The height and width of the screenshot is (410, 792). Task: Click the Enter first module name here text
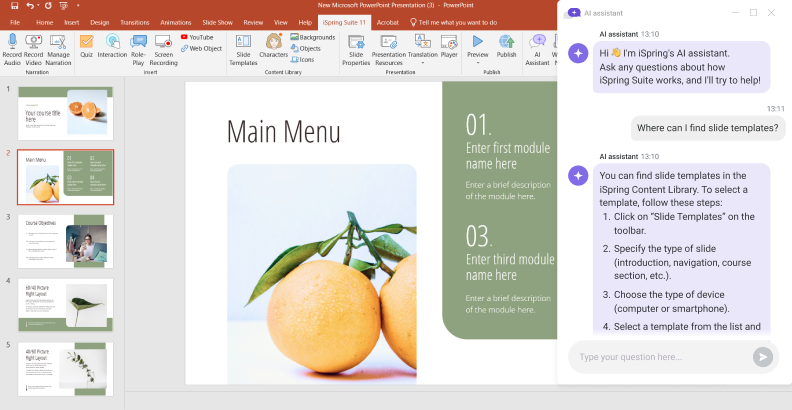[508, 156]
